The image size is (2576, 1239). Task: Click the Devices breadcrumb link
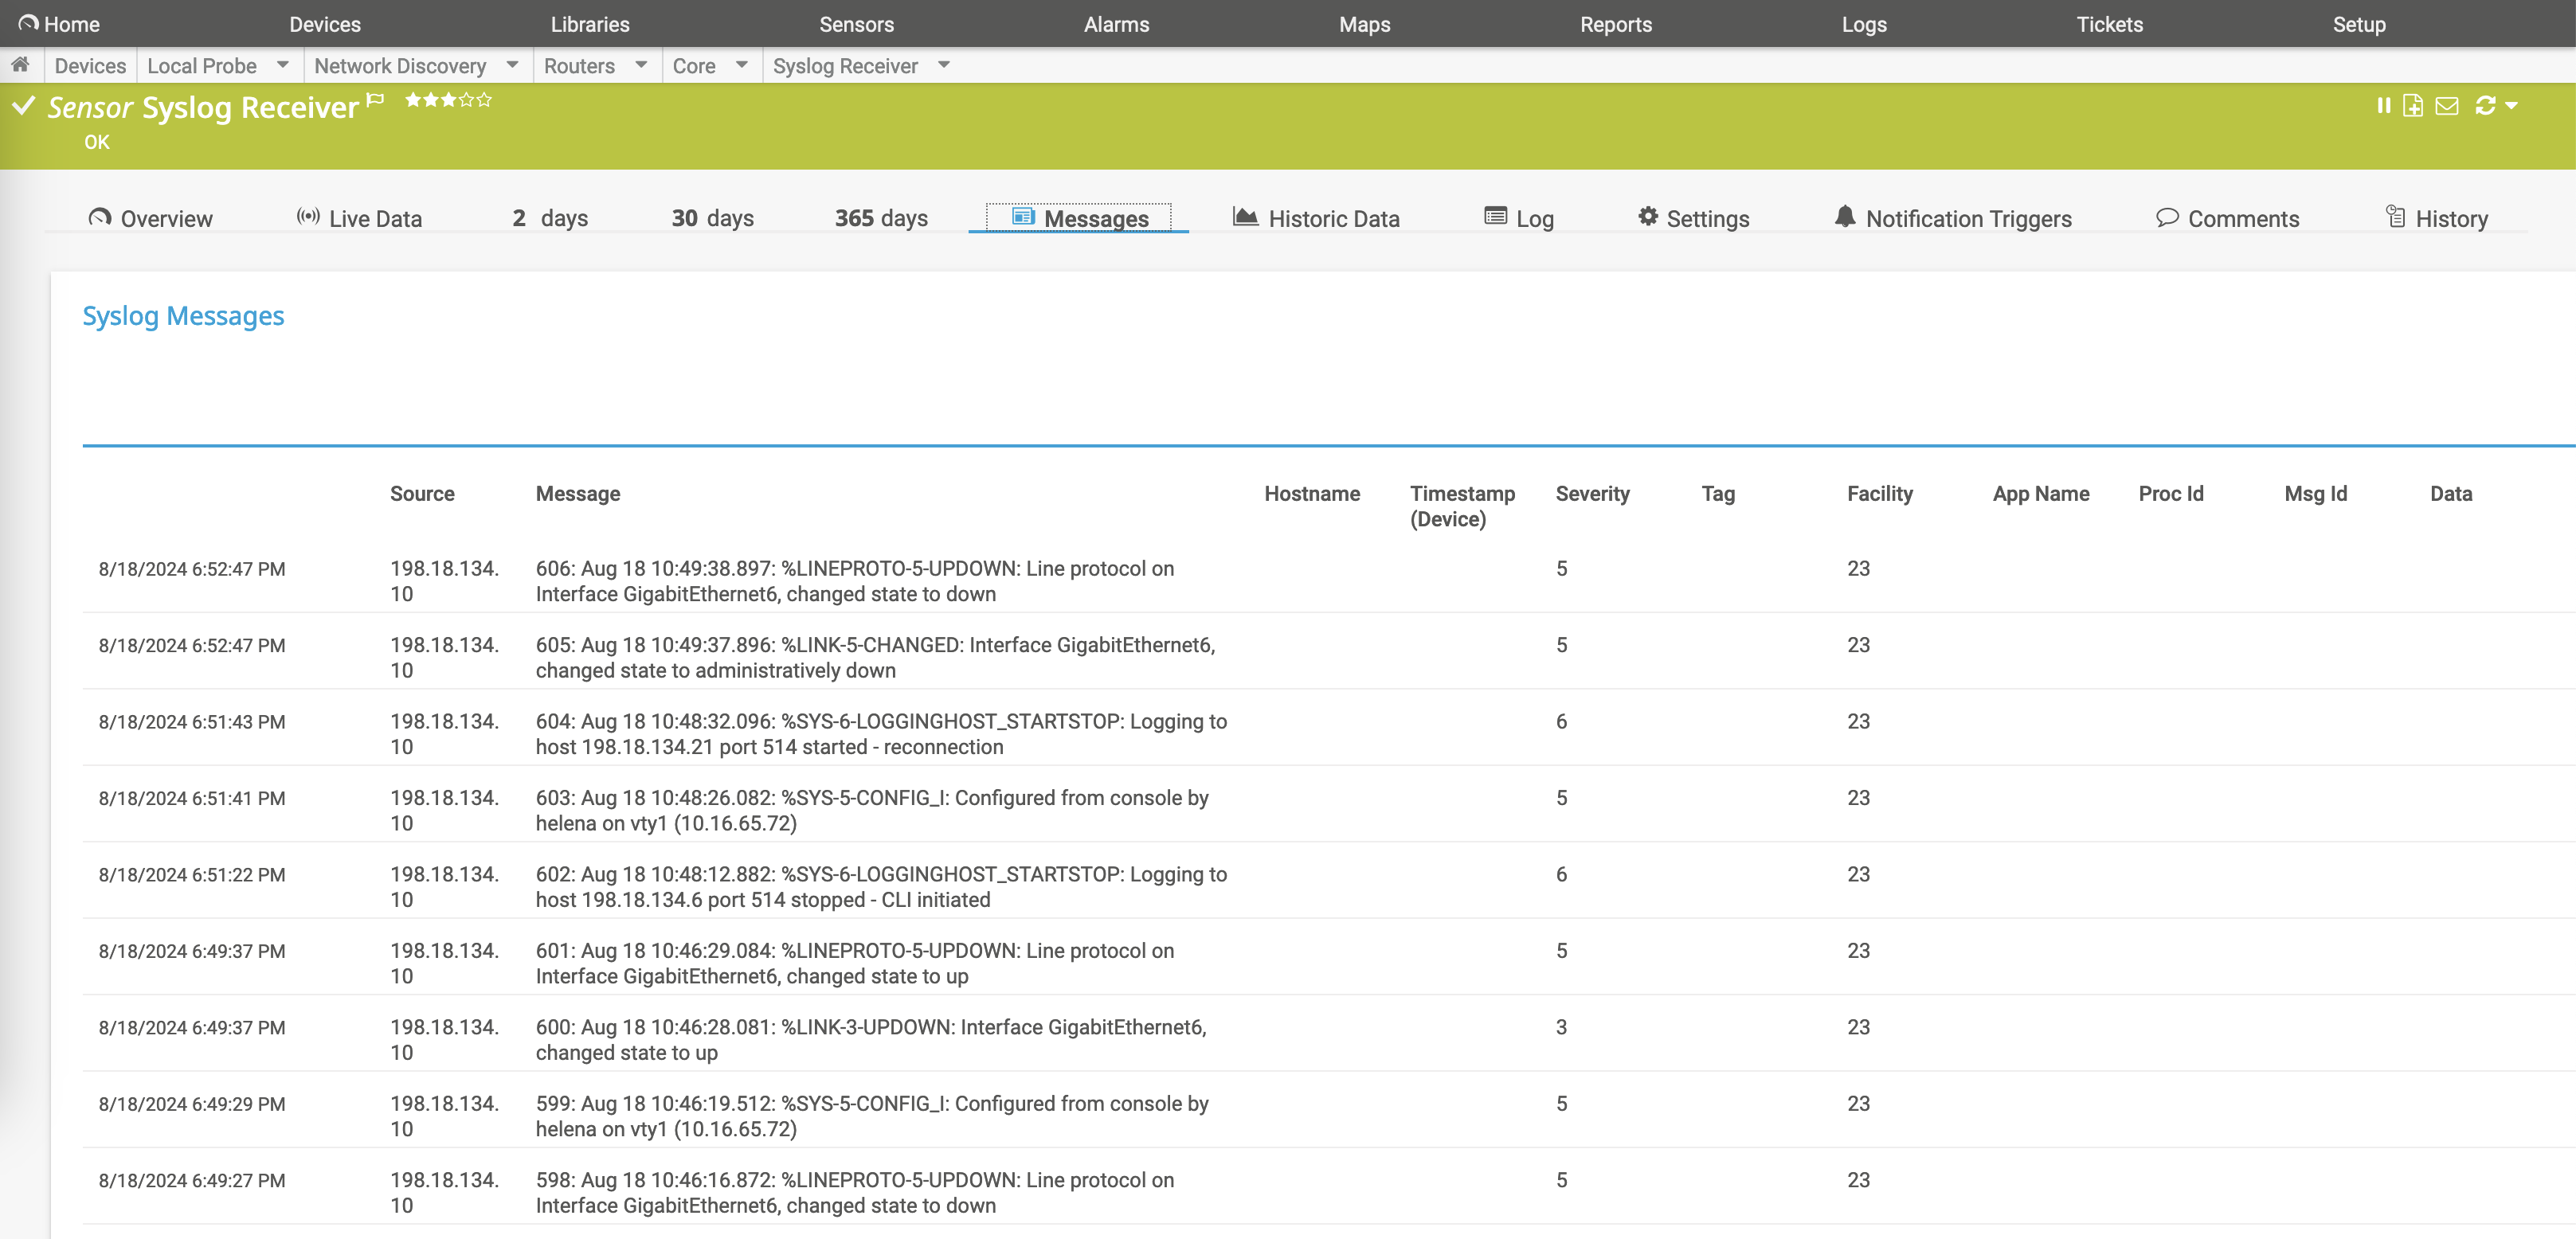[90, 66]
